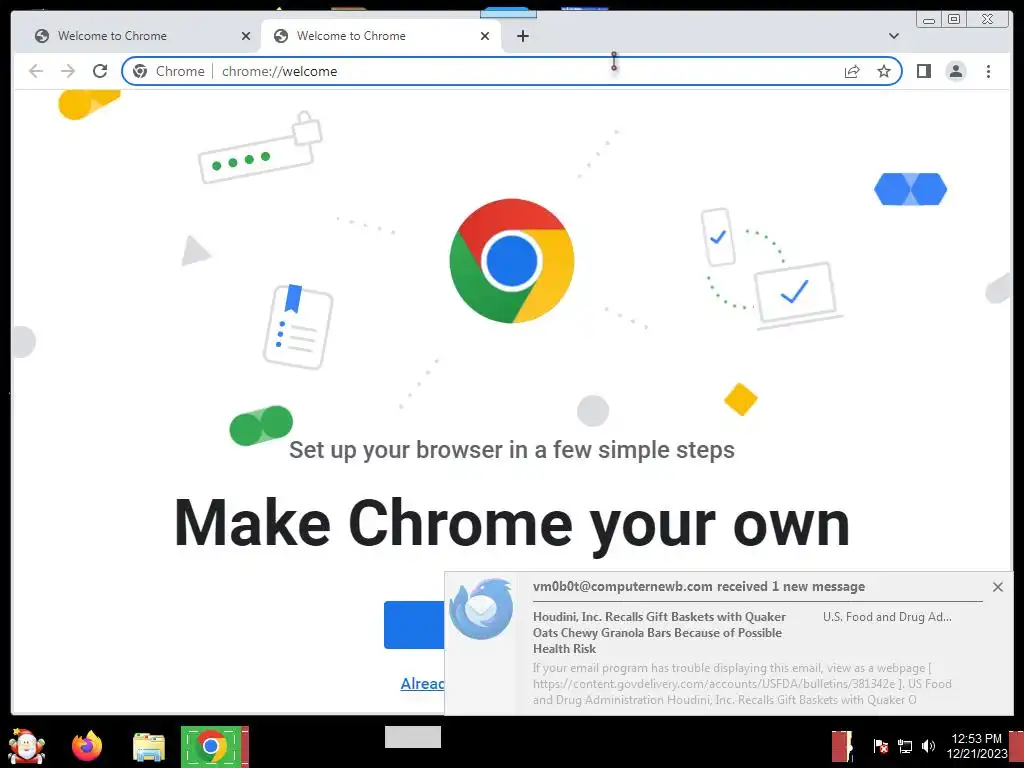Reload the chrome://welcome page
The height and width of the screenshot is (768, 1024).
point(100,71)
